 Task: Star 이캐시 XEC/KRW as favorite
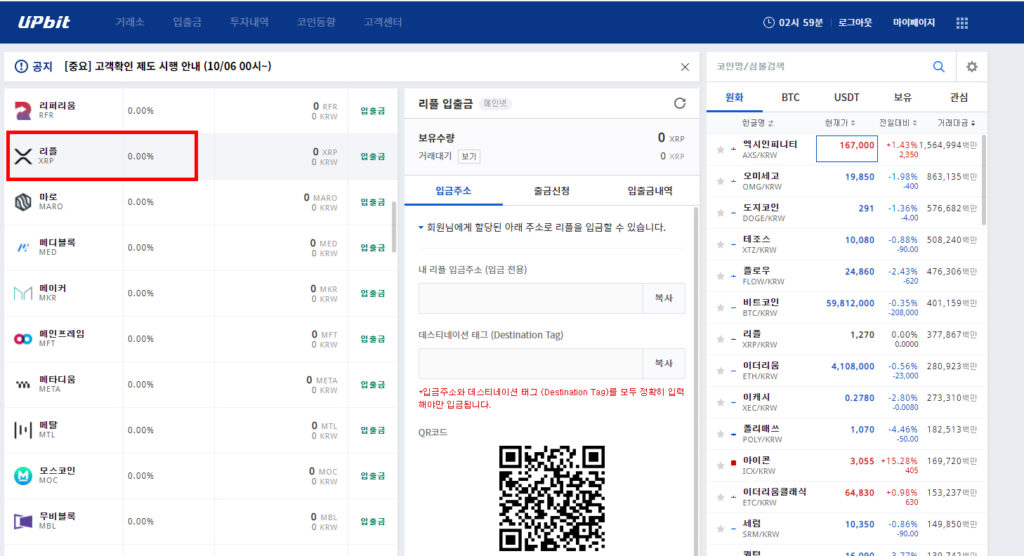pos(720,402)
